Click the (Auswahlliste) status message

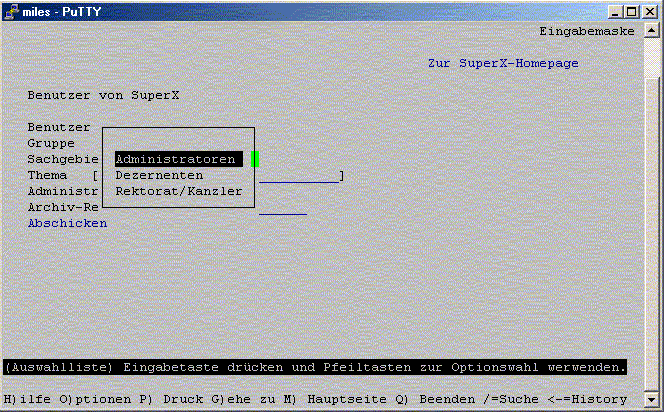315,367
